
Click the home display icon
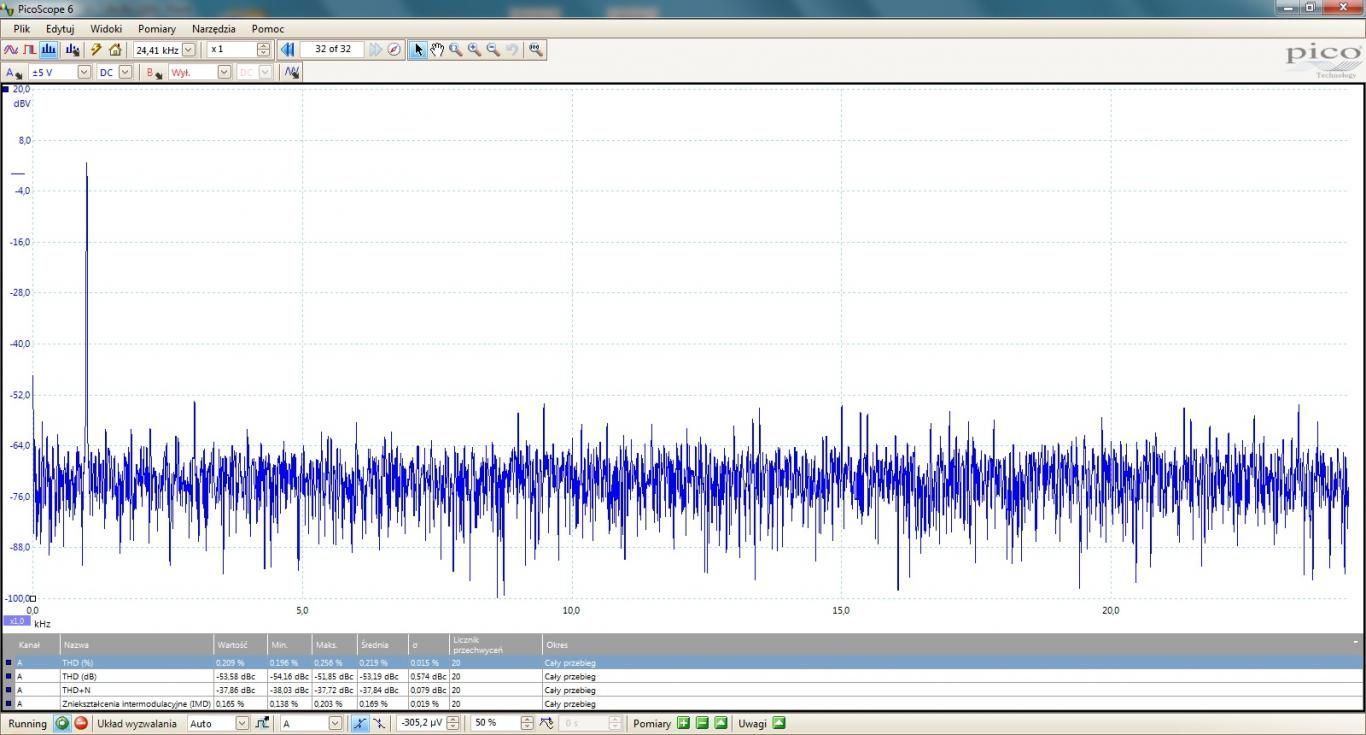click(x=115, y=49)
